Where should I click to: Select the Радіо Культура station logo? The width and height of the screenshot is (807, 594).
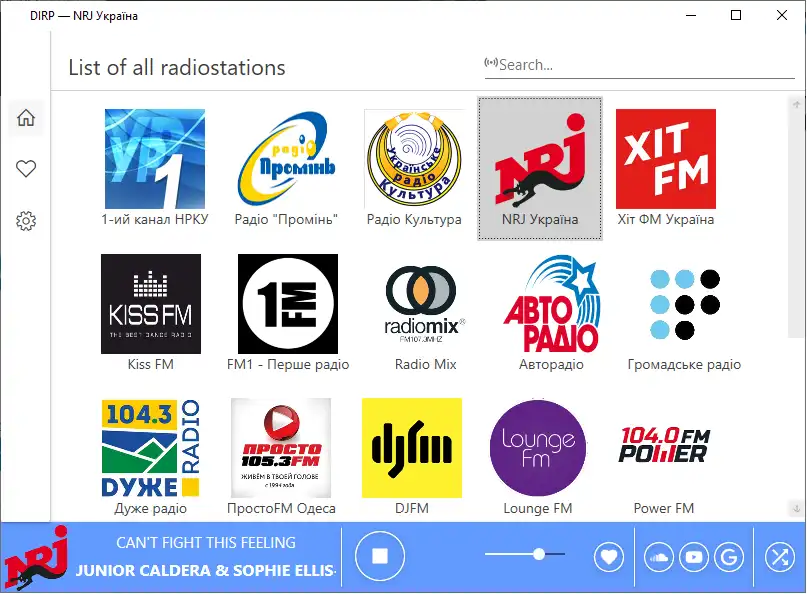414,159
